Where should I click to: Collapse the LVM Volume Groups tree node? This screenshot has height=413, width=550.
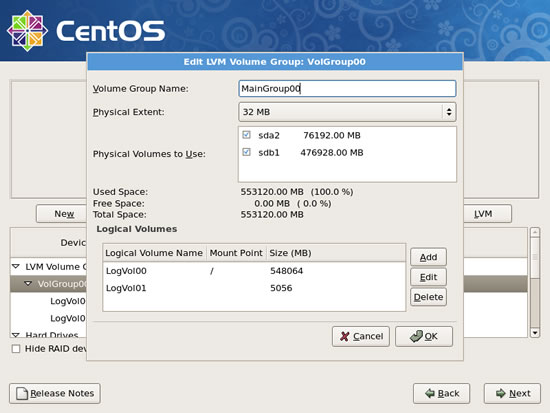tap(16, 266)
